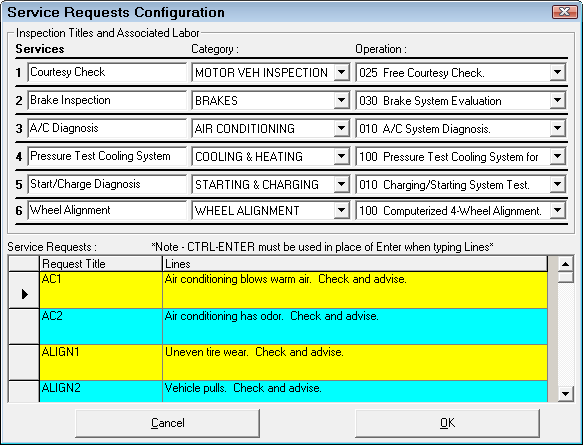Open the Brake System Evaluation operation dropdown
Screen dimensions: 583x445
[557, 100]
